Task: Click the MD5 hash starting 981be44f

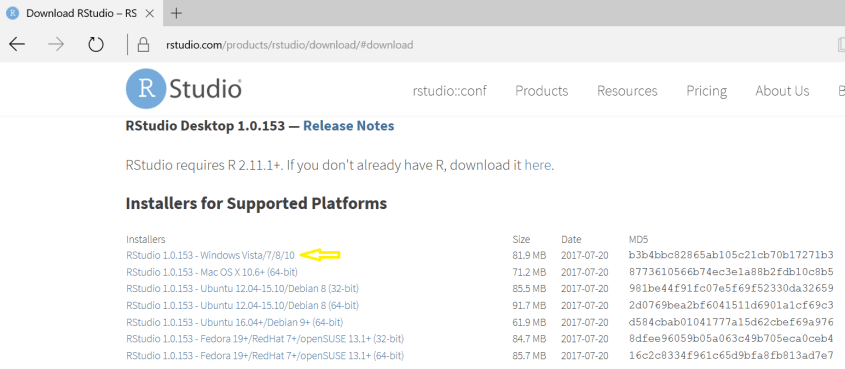Action: coord(732,289)
